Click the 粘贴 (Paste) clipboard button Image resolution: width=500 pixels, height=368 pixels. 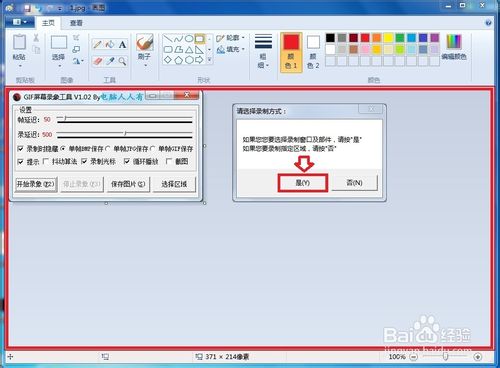[x=19, y=46]
